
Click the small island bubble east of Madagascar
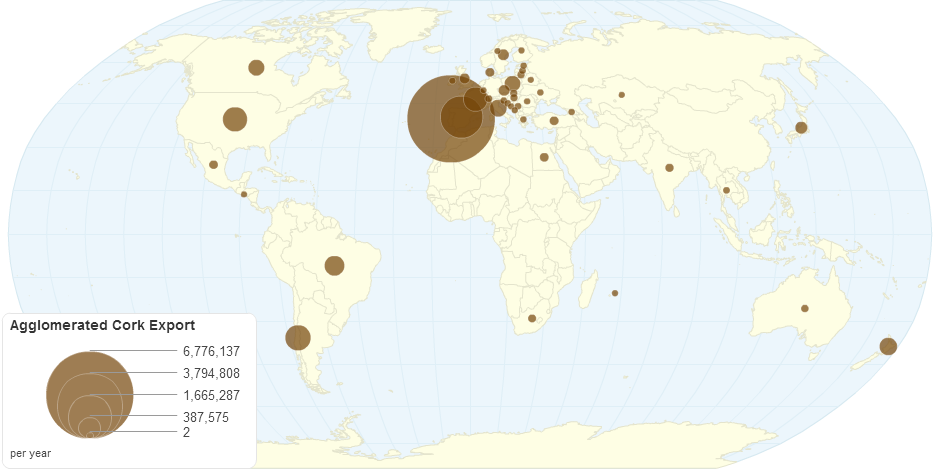pos(615,293)
